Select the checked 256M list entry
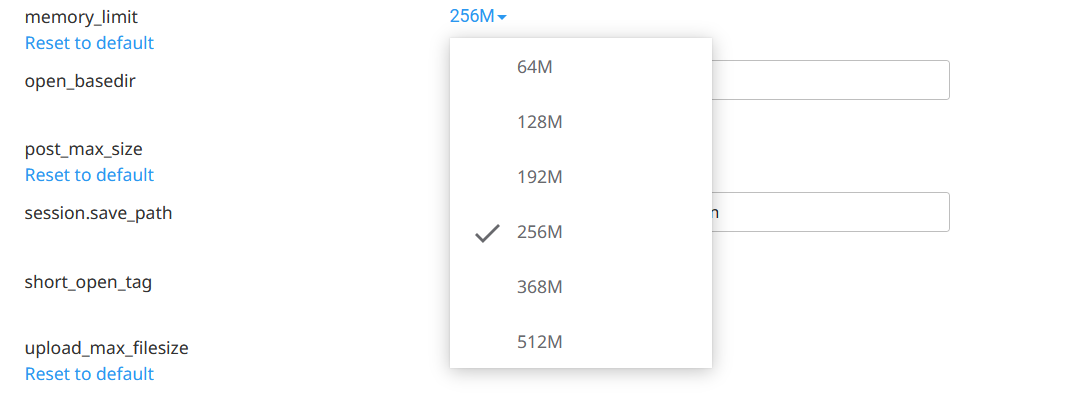1071x406 pixels. pyautogui.click(x=540, y=232)
